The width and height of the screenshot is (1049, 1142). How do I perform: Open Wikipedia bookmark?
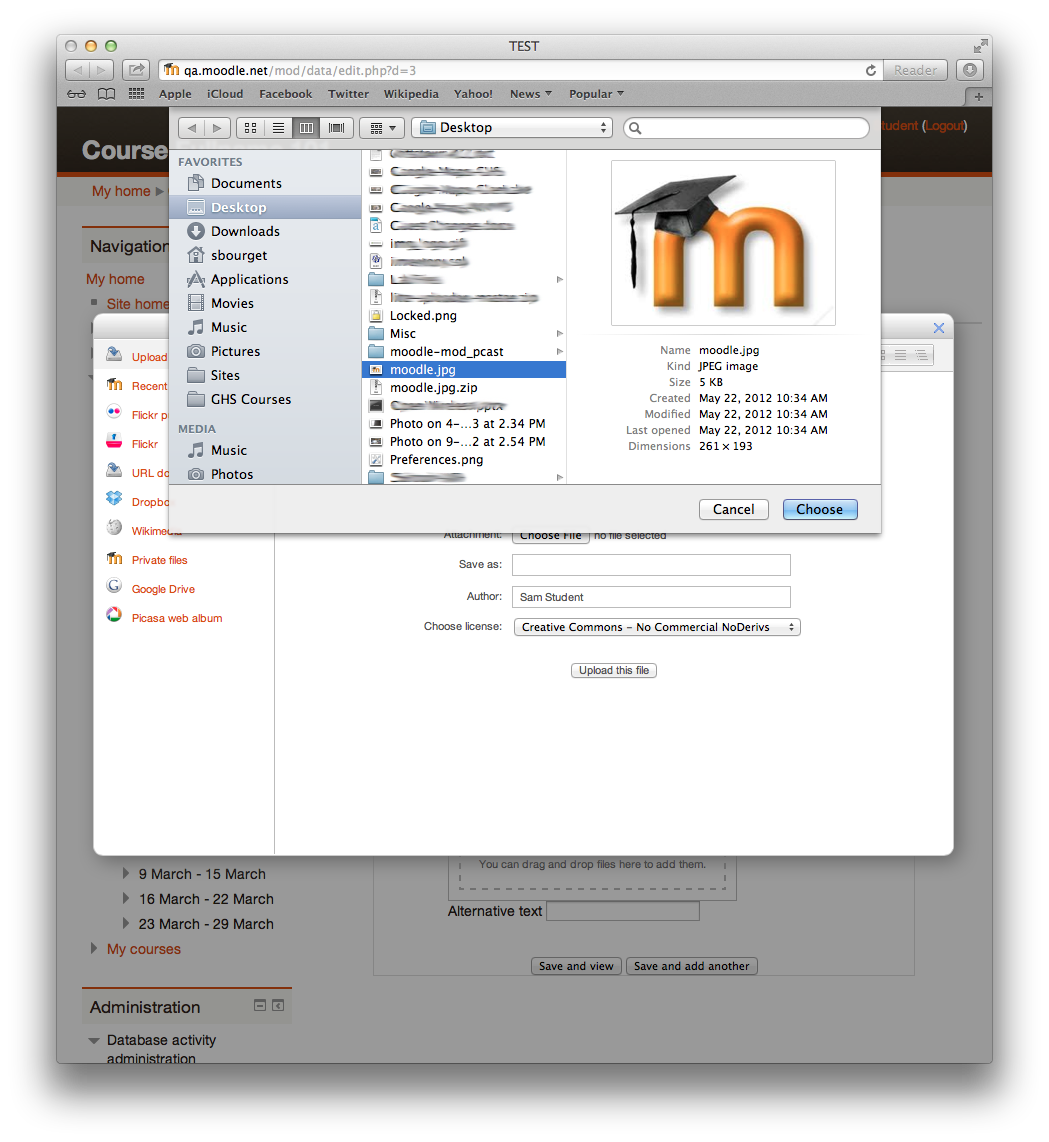point(411,94)
